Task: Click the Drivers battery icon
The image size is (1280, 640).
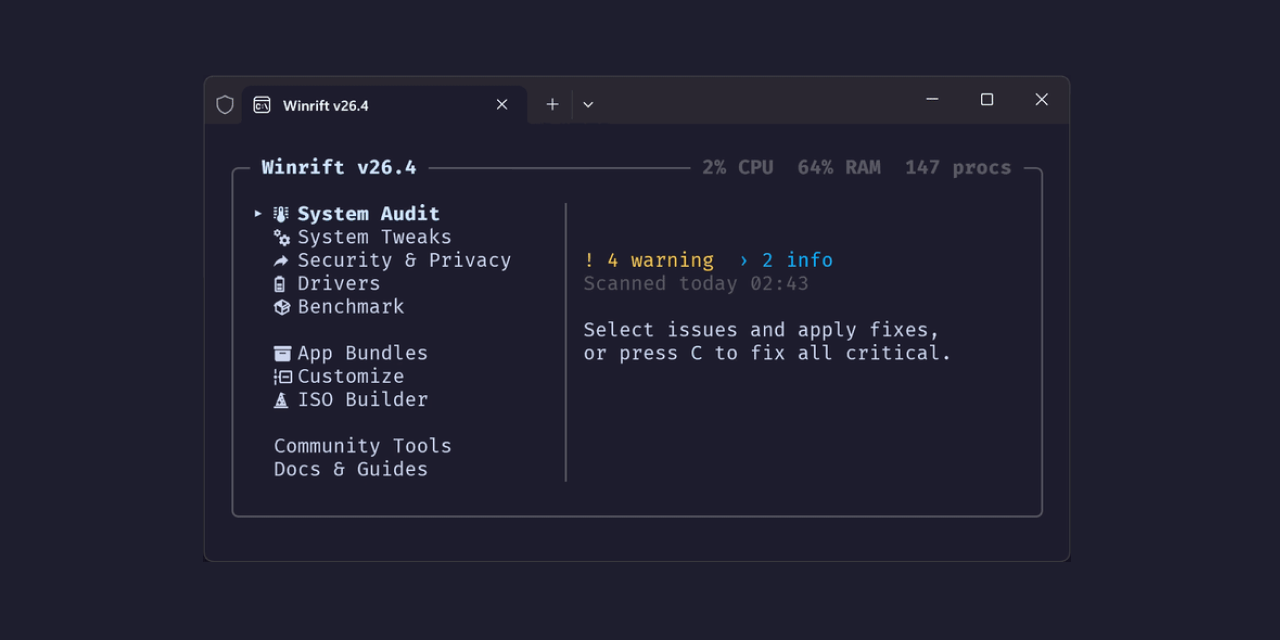Action: [x=280, y=284]
